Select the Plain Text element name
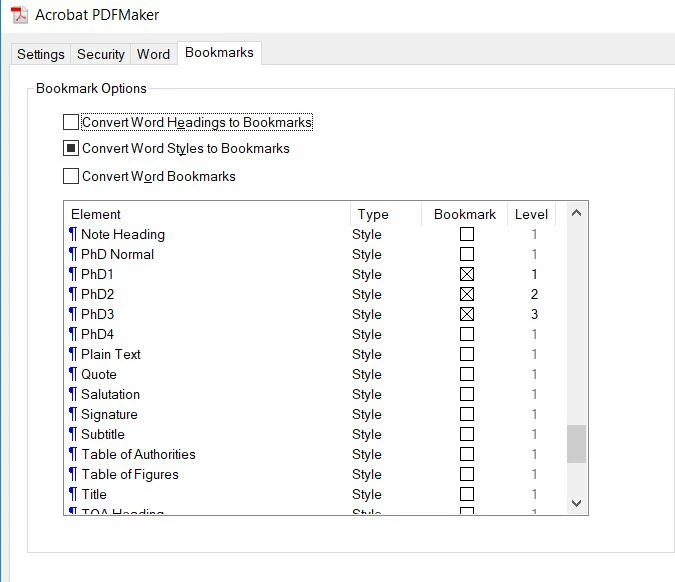 tap(111, 354)
